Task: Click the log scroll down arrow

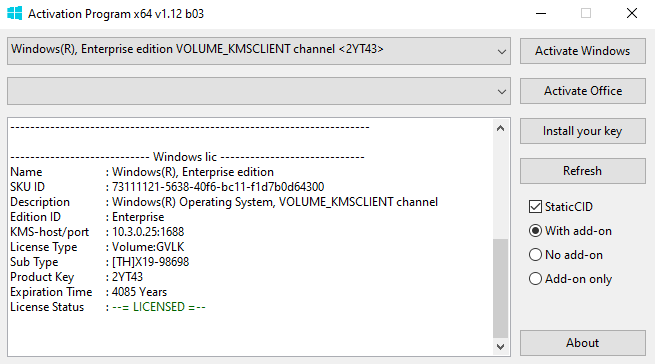Action: coord(500,346)
